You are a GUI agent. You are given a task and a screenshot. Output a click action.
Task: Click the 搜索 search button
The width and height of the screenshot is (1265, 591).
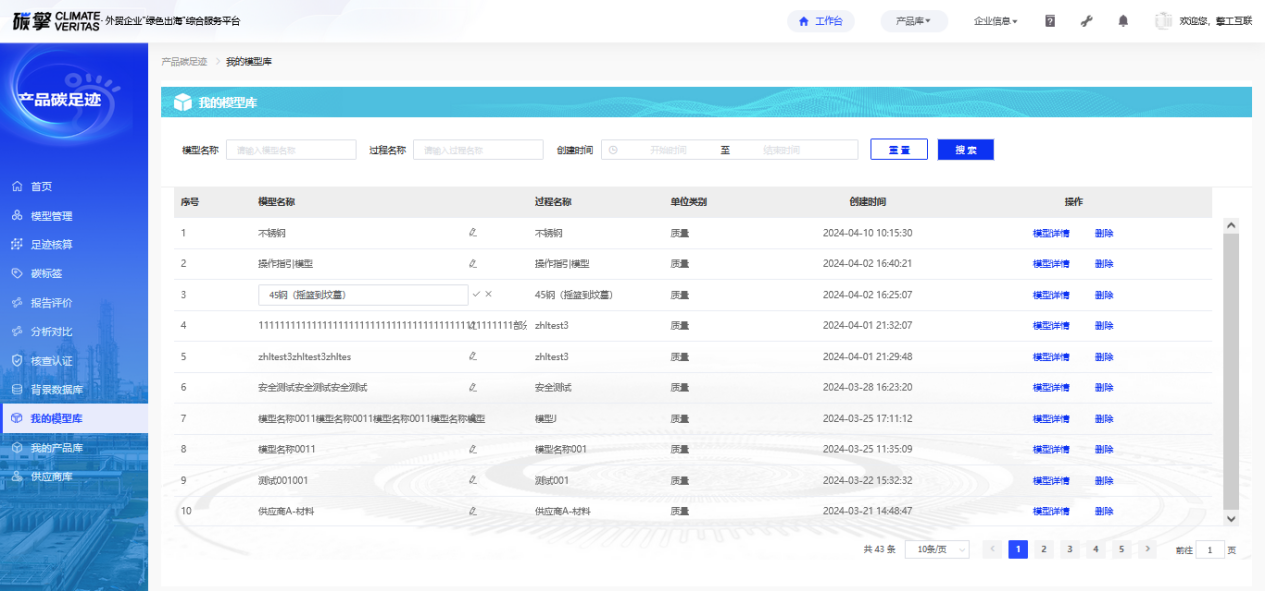click(965, 150)
